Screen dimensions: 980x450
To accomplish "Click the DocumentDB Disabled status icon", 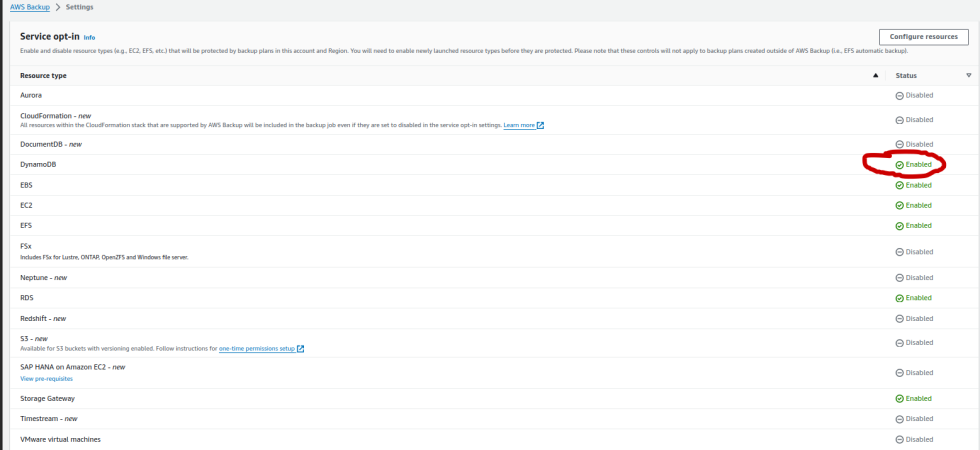I will [x=899, y=144].
